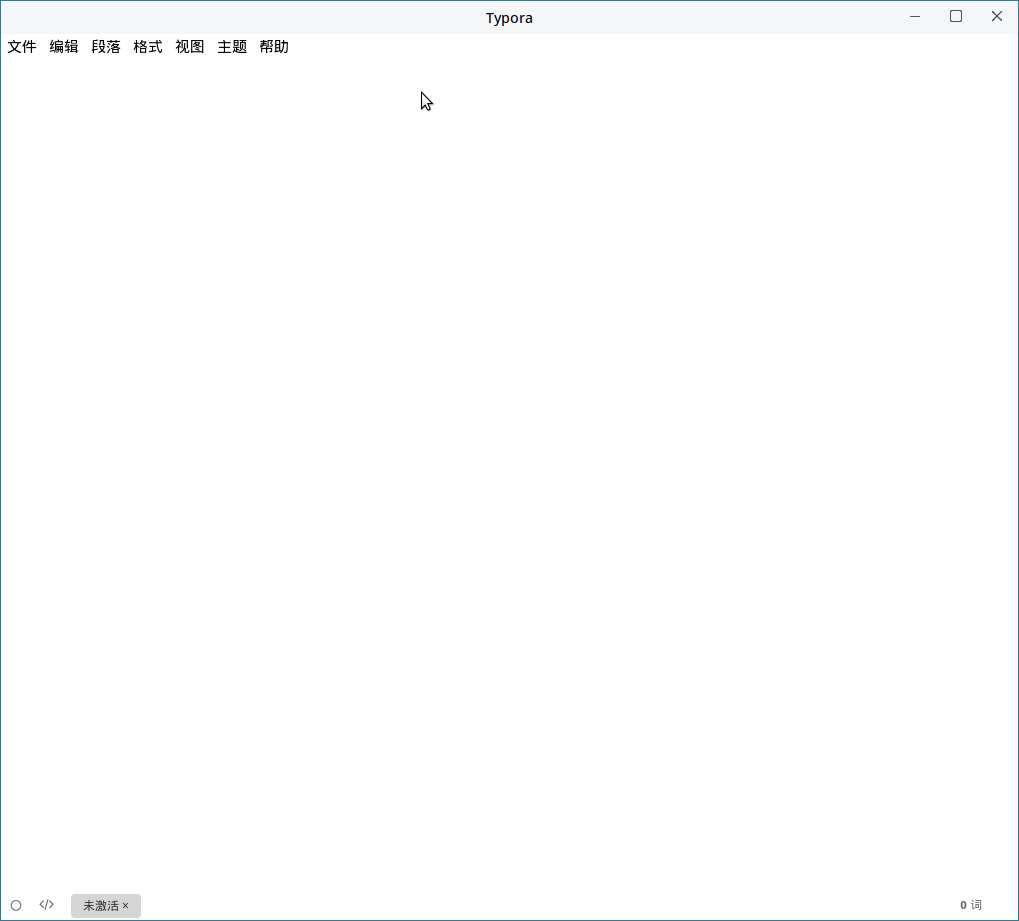1019x921 pixels.
Task: Switch to source code mode icon
Action: pyautogui.click(x=46, y=905)
